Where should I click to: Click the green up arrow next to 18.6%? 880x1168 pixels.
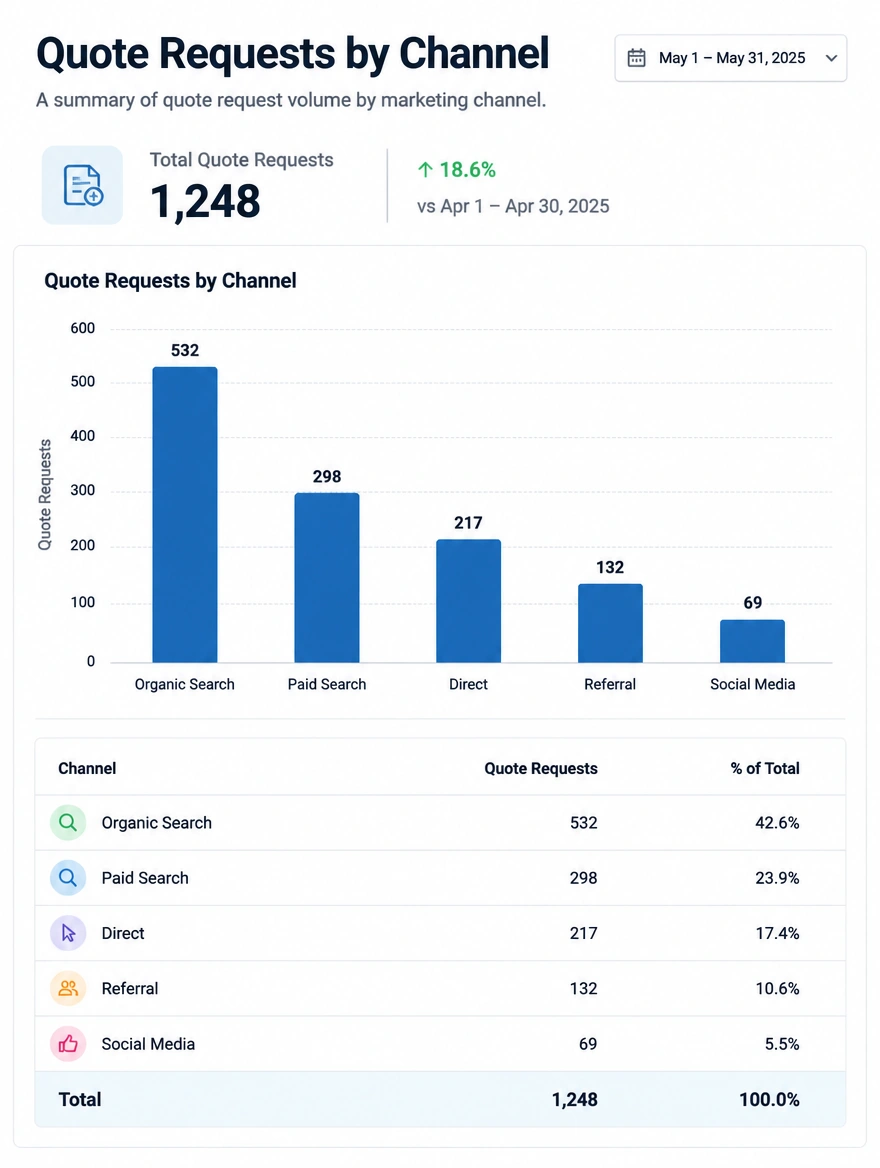425,170
